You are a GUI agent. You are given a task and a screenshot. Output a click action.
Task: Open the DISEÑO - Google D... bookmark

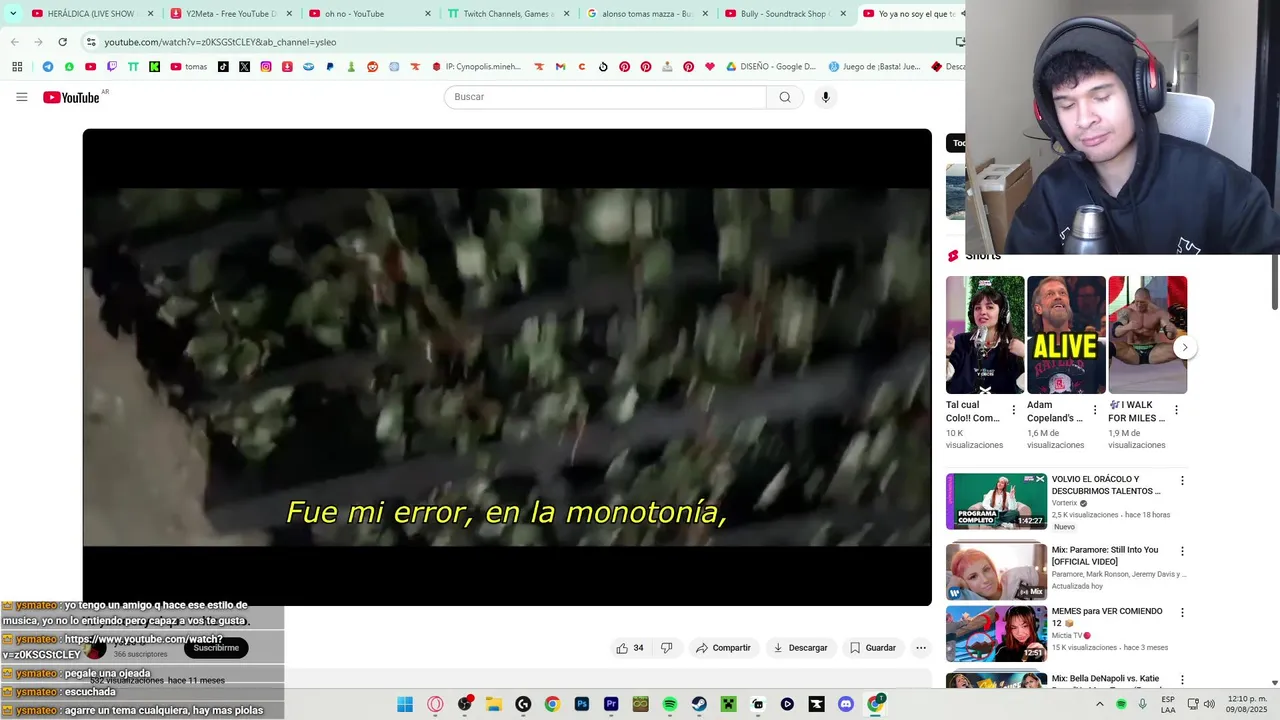click(771, 67)
